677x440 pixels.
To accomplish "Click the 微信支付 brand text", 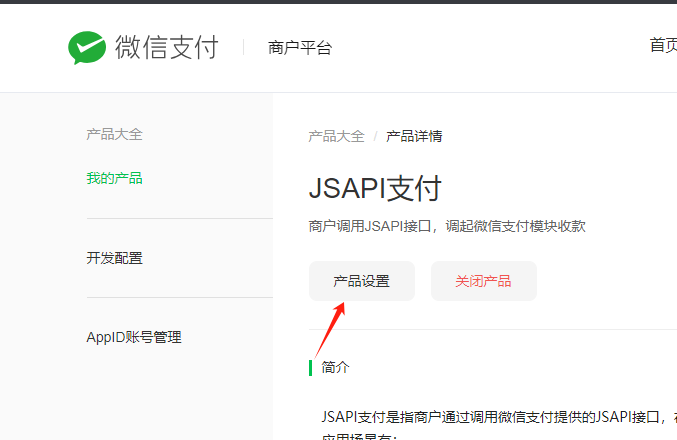I will coord(167,47).
